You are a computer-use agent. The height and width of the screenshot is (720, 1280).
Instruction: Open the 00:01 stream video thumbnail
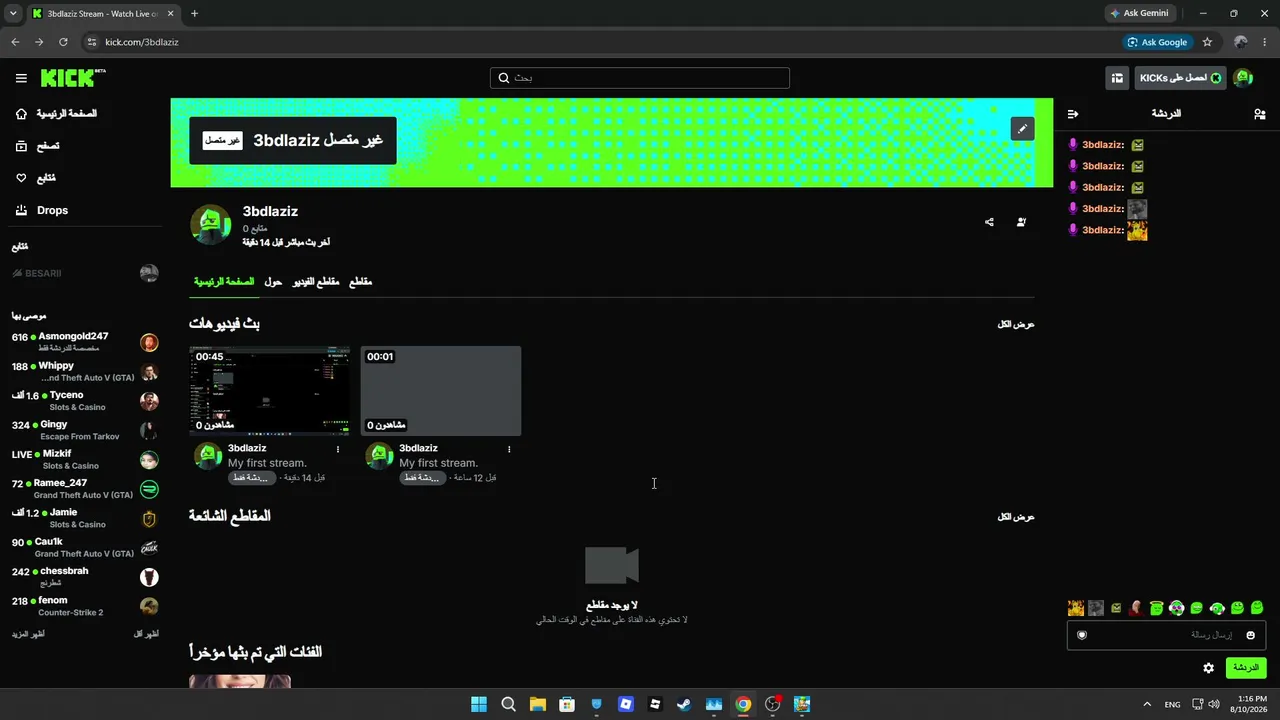click(441, 391)
